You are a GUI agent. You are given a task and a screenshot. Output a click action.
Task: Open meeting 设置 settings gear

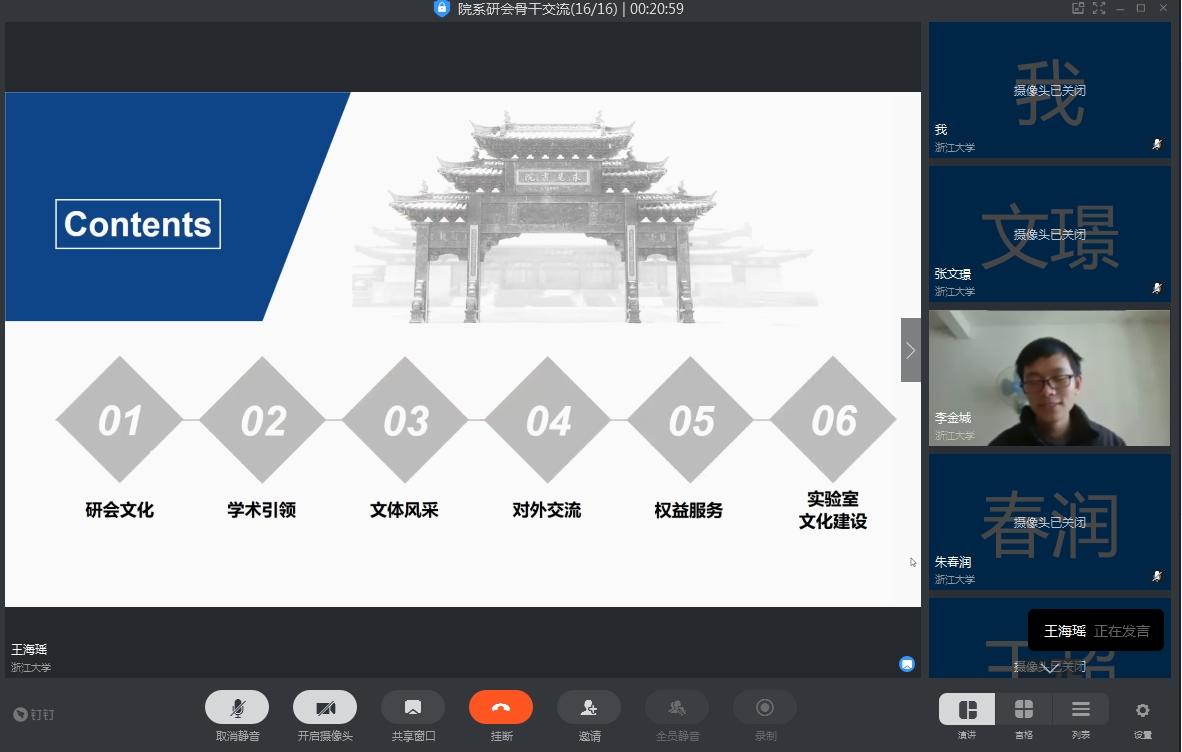1142,710
